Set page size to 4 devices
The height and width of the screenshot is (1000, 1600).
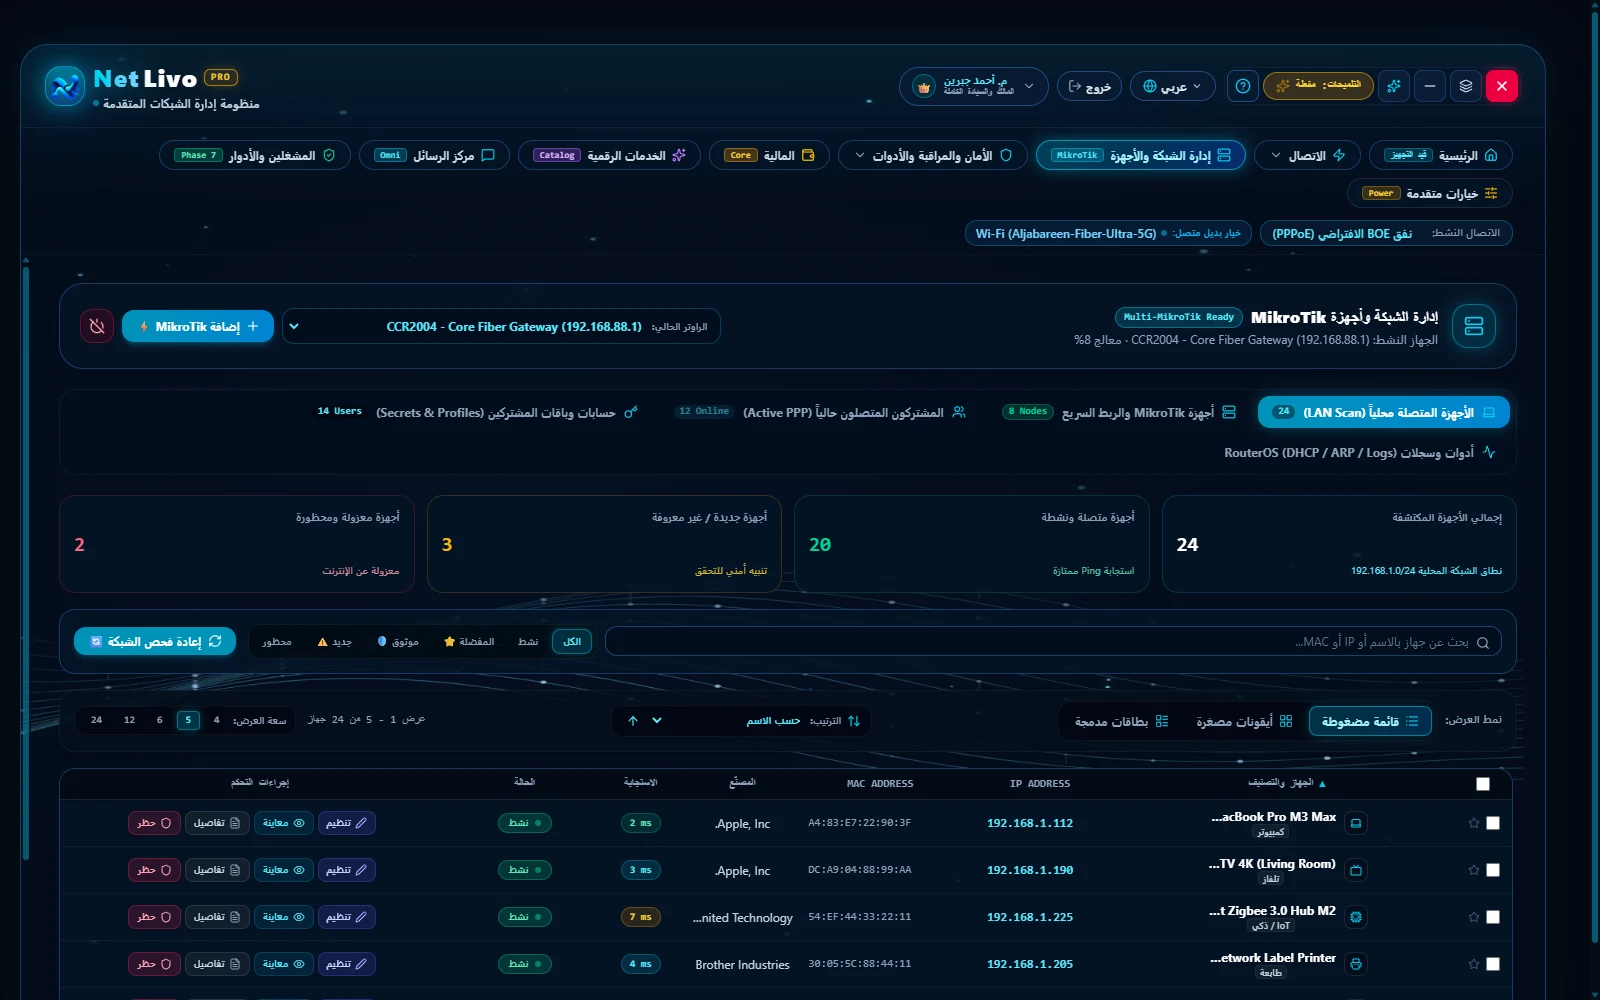[x=216, y=720]
